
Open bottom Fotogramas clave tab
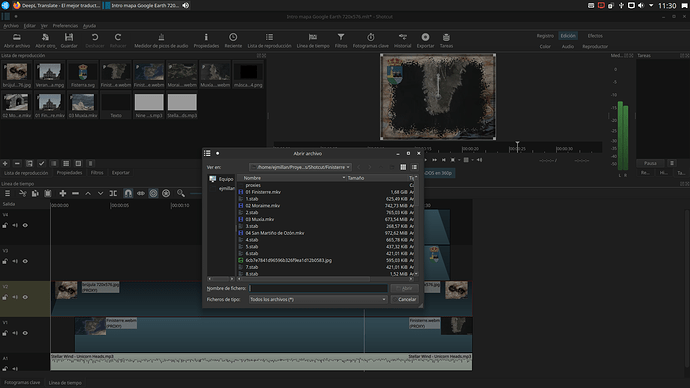pyautogui.click(x=22, y=382)
